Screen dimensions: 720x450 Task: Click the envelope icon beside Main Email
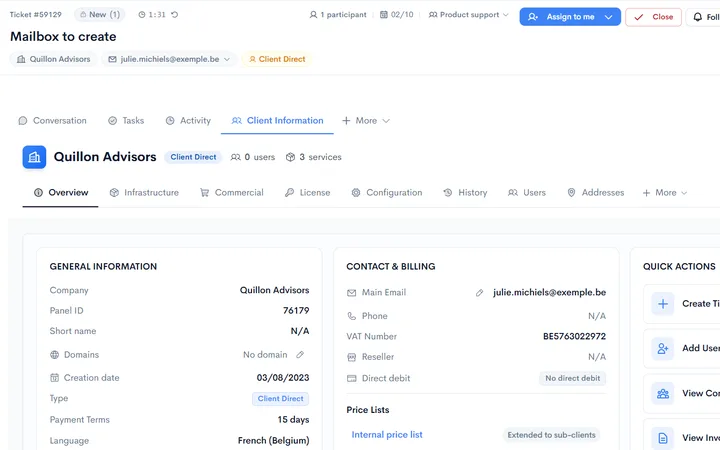(351, 292)
